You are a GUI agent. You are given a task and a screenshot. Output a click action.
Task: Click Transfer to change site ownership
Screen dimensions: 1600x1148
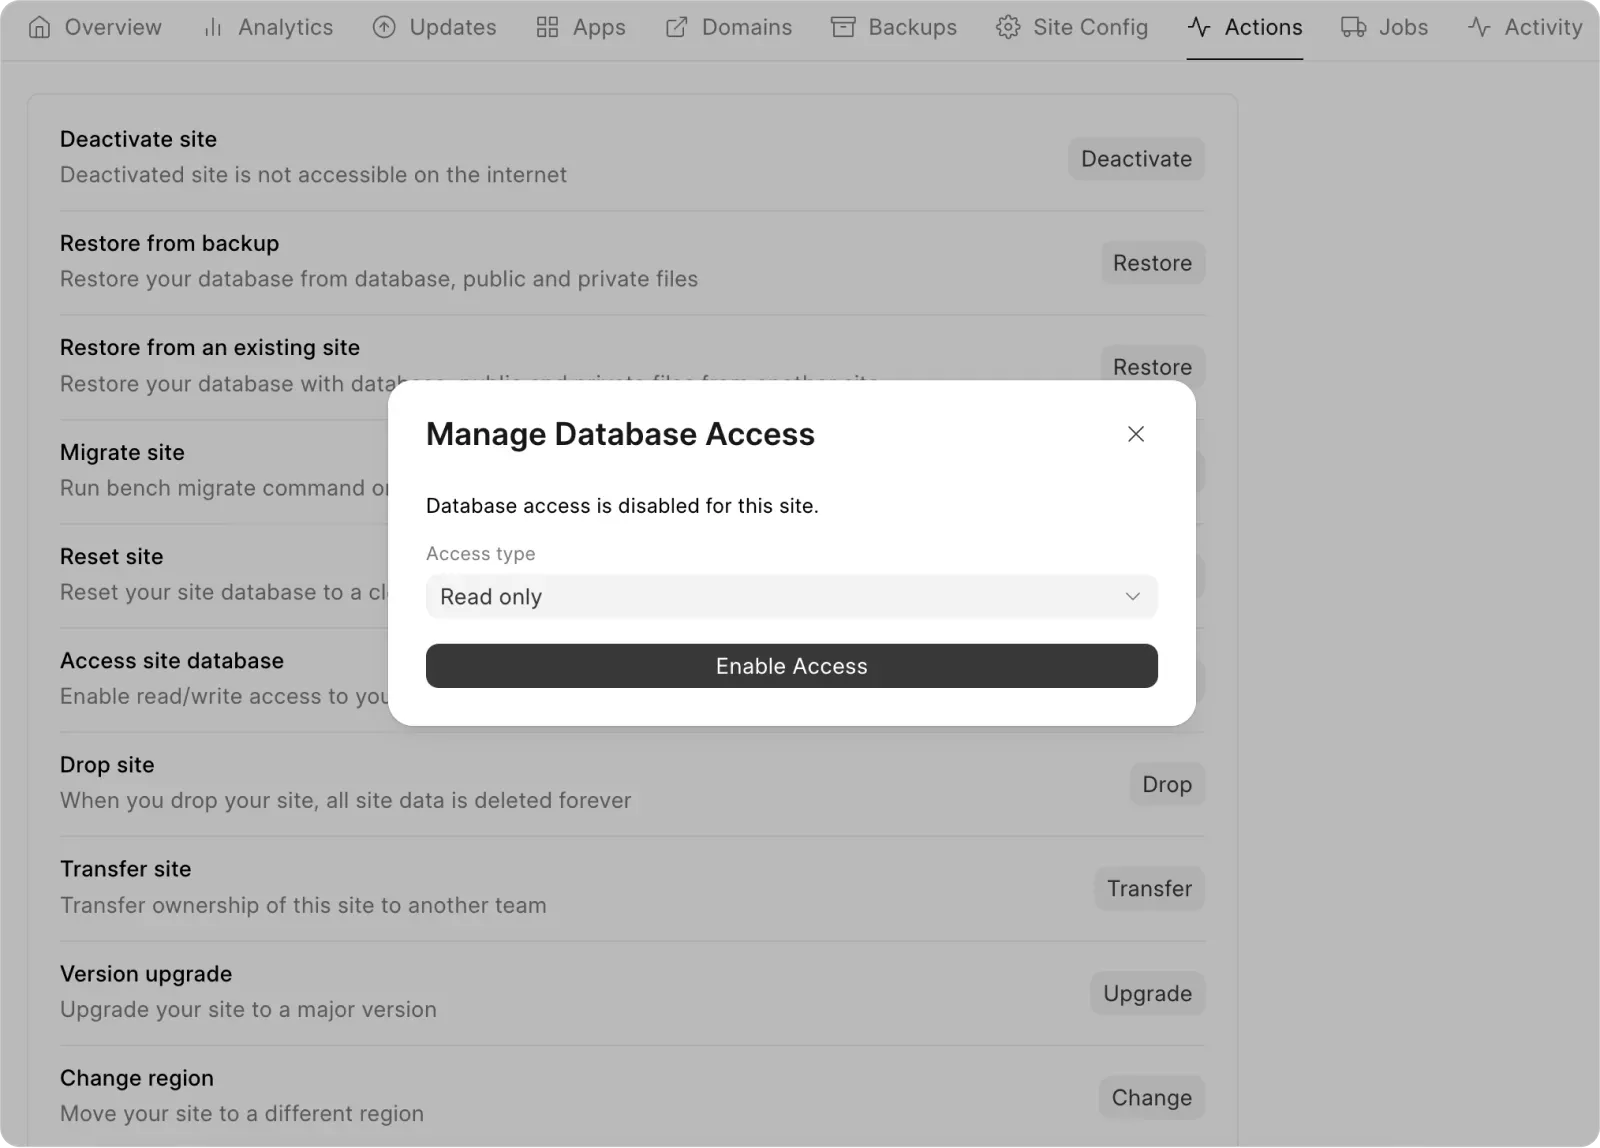click(x=1148, y=888)
